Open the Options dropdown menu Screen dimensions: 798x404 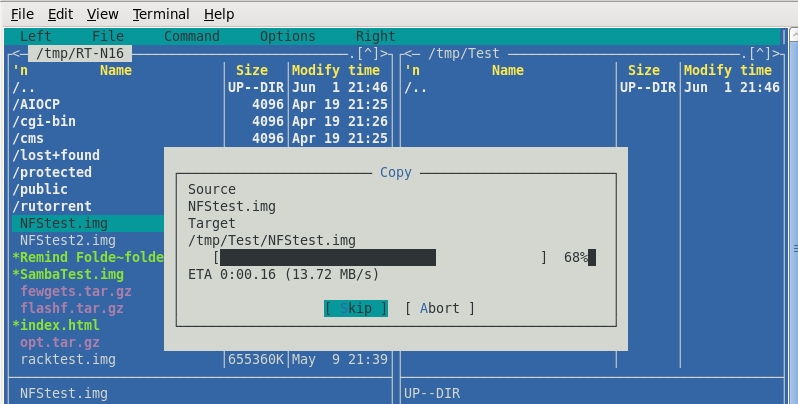tap(287, 36)
